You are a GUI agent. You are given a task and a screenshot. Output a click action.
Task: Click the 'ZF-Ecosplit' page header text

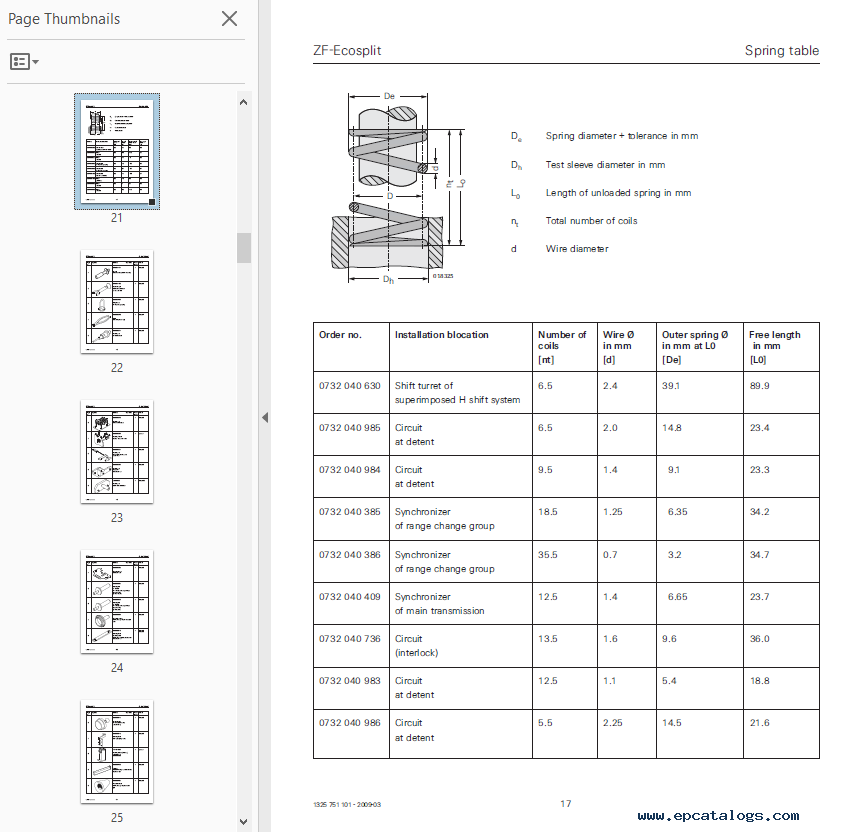coord(347,50)
